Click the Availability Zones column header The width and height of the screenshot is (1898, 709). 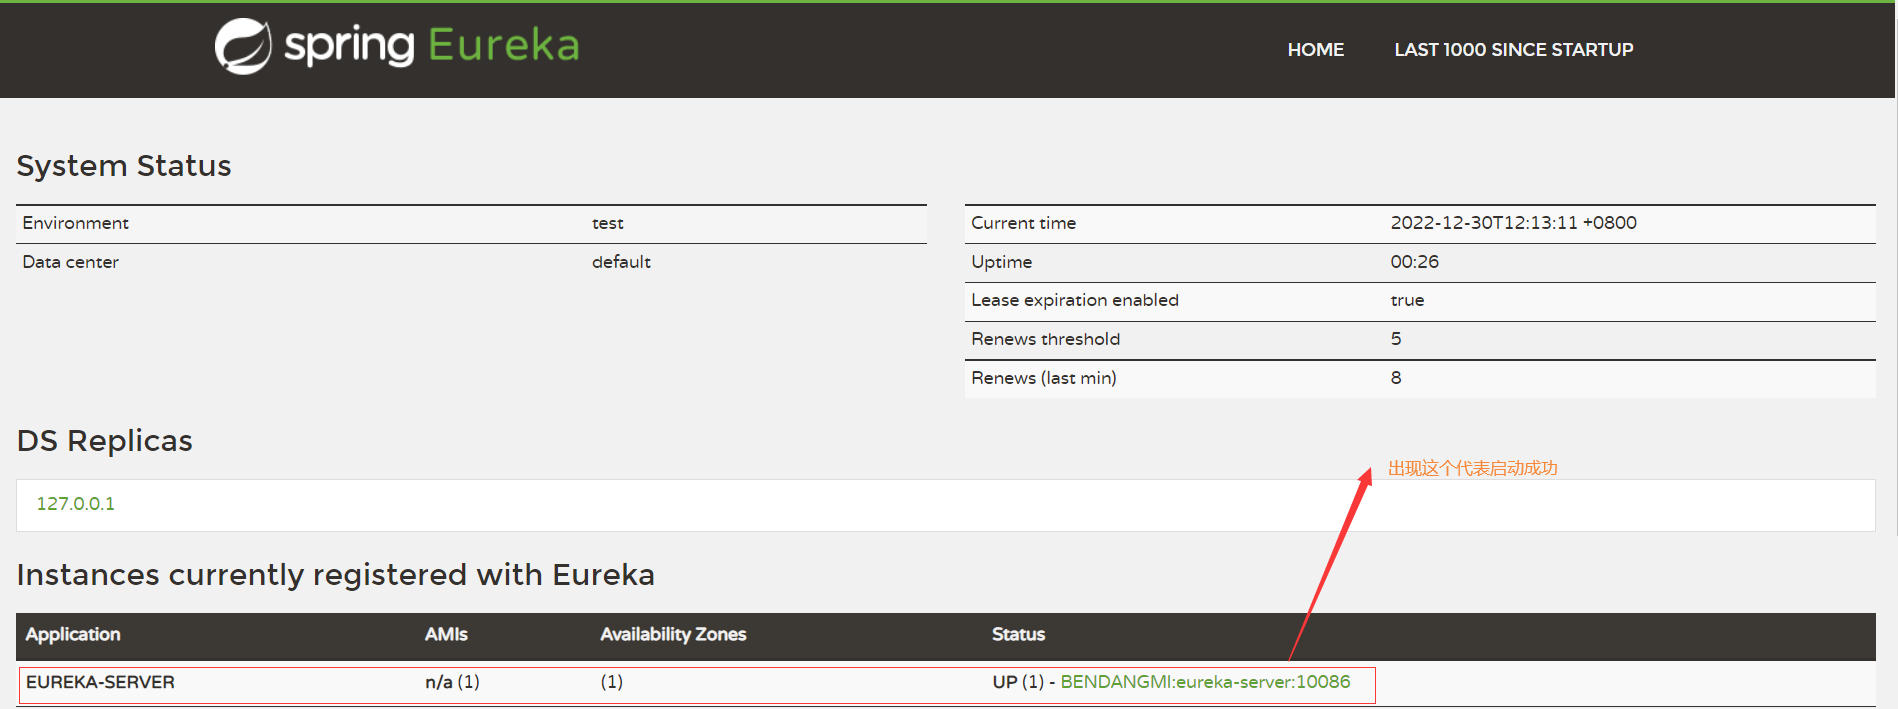pyautogui.click(x=673, y=634)
